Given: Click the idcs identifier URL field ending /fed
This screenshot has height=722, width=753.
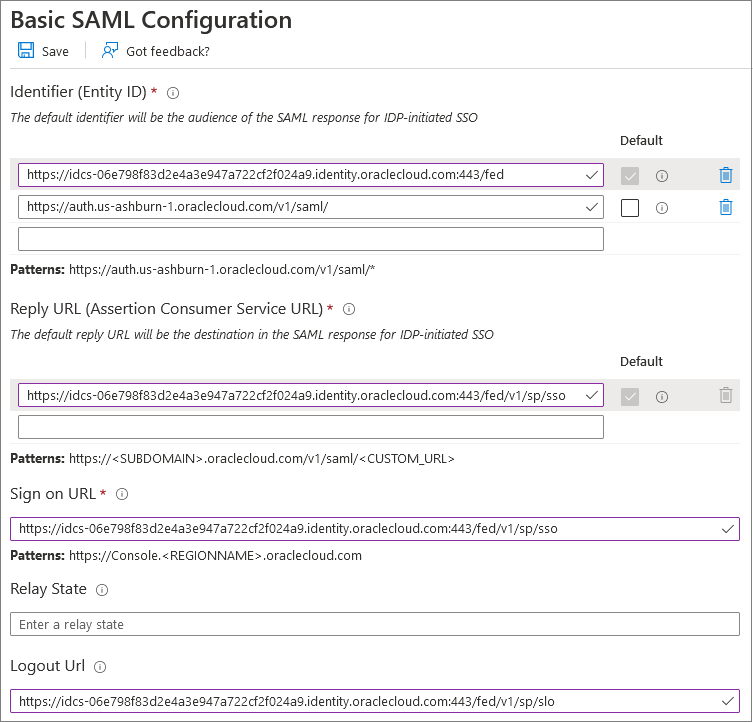Looking at the screenshot, I should [x=311, y=175].
